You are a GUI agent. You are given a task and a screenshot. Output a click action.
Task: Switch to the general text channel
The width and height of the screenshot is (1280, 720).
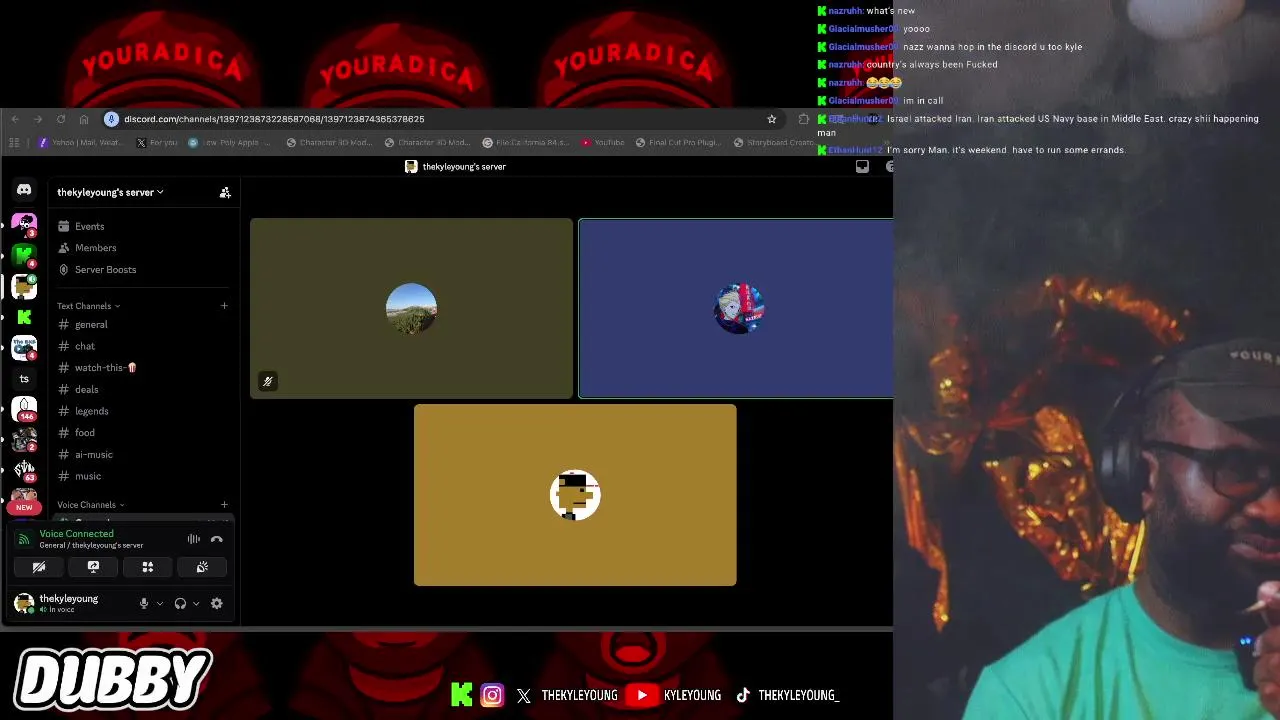coord(143,325)
